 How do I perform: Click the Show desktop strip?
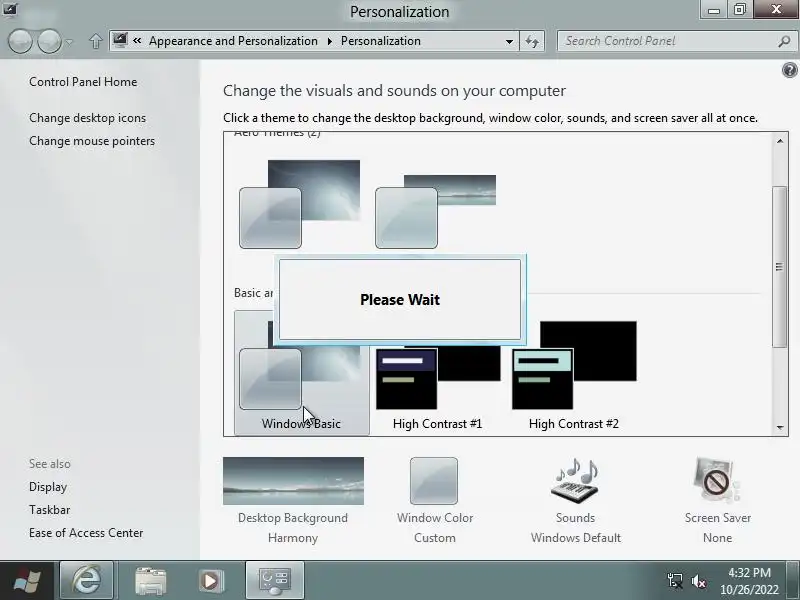pyautogui.click(x=793, y=580)
